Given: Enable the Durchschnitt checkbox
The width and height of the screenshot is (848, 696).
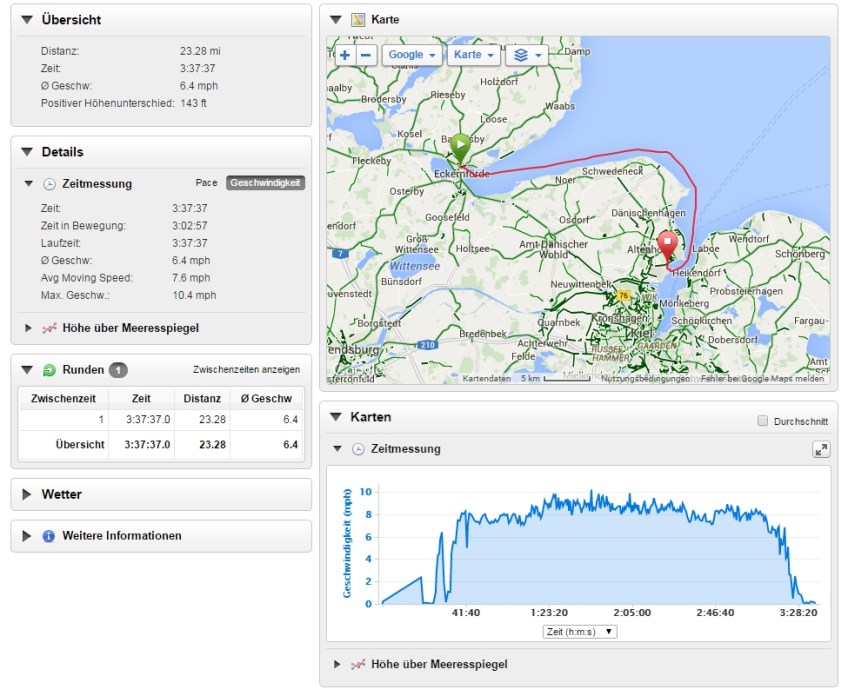Looking at the screenshot, I should (764, 422).
